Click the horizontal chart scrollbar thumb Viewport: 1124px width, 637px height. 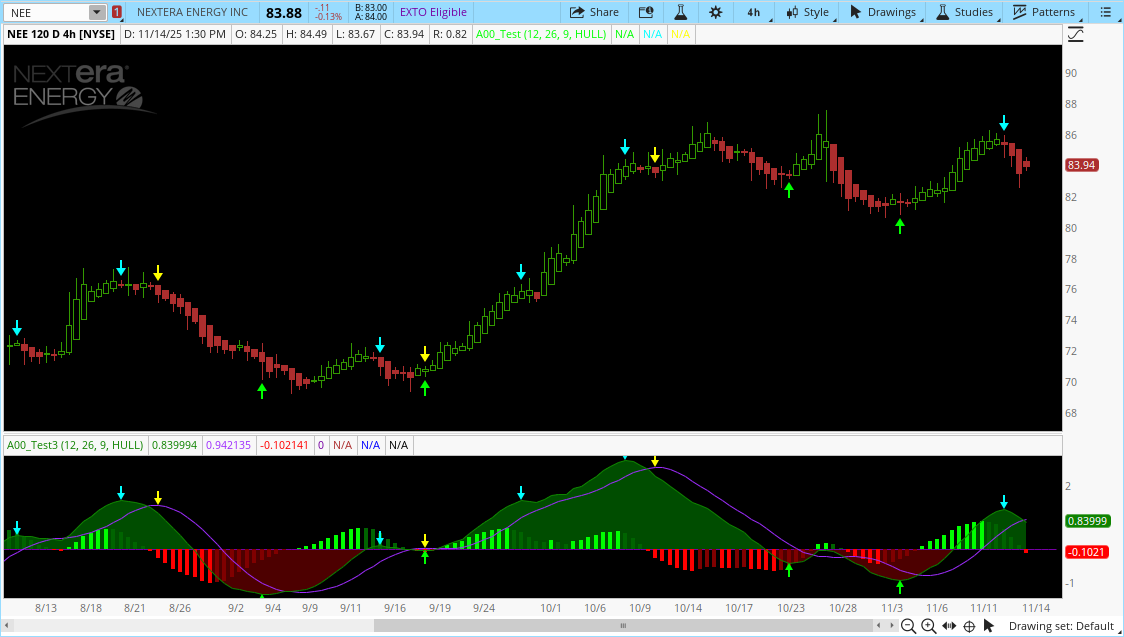coord(621,626)
